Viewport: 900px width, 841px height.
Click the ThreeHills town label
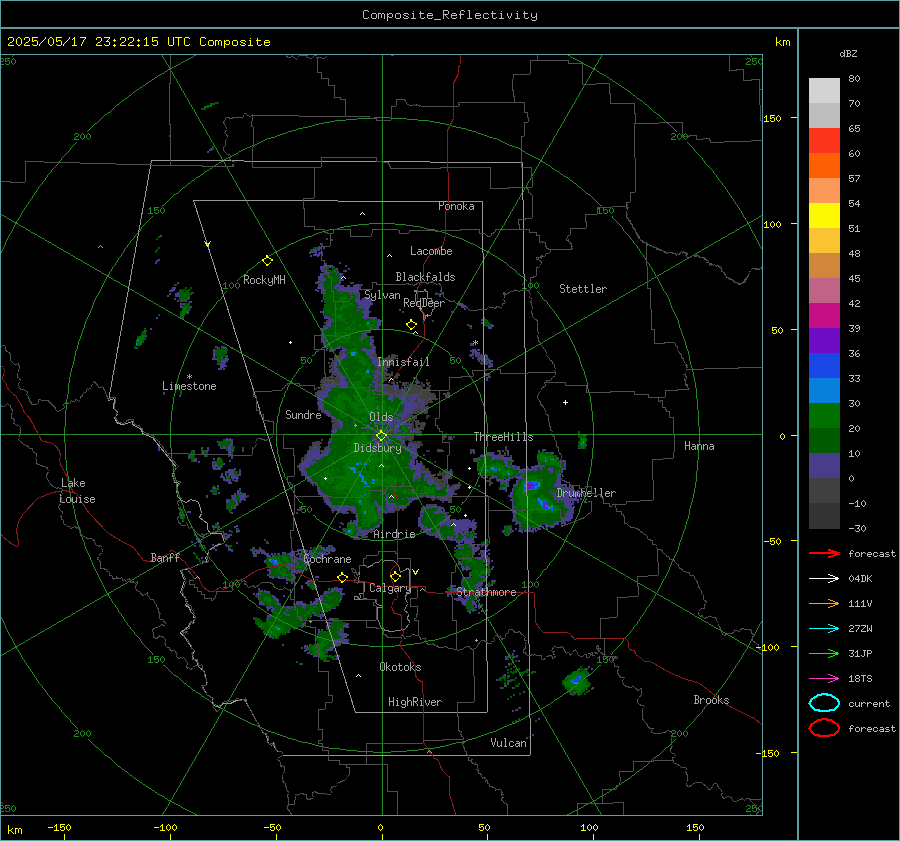(503, 437)
